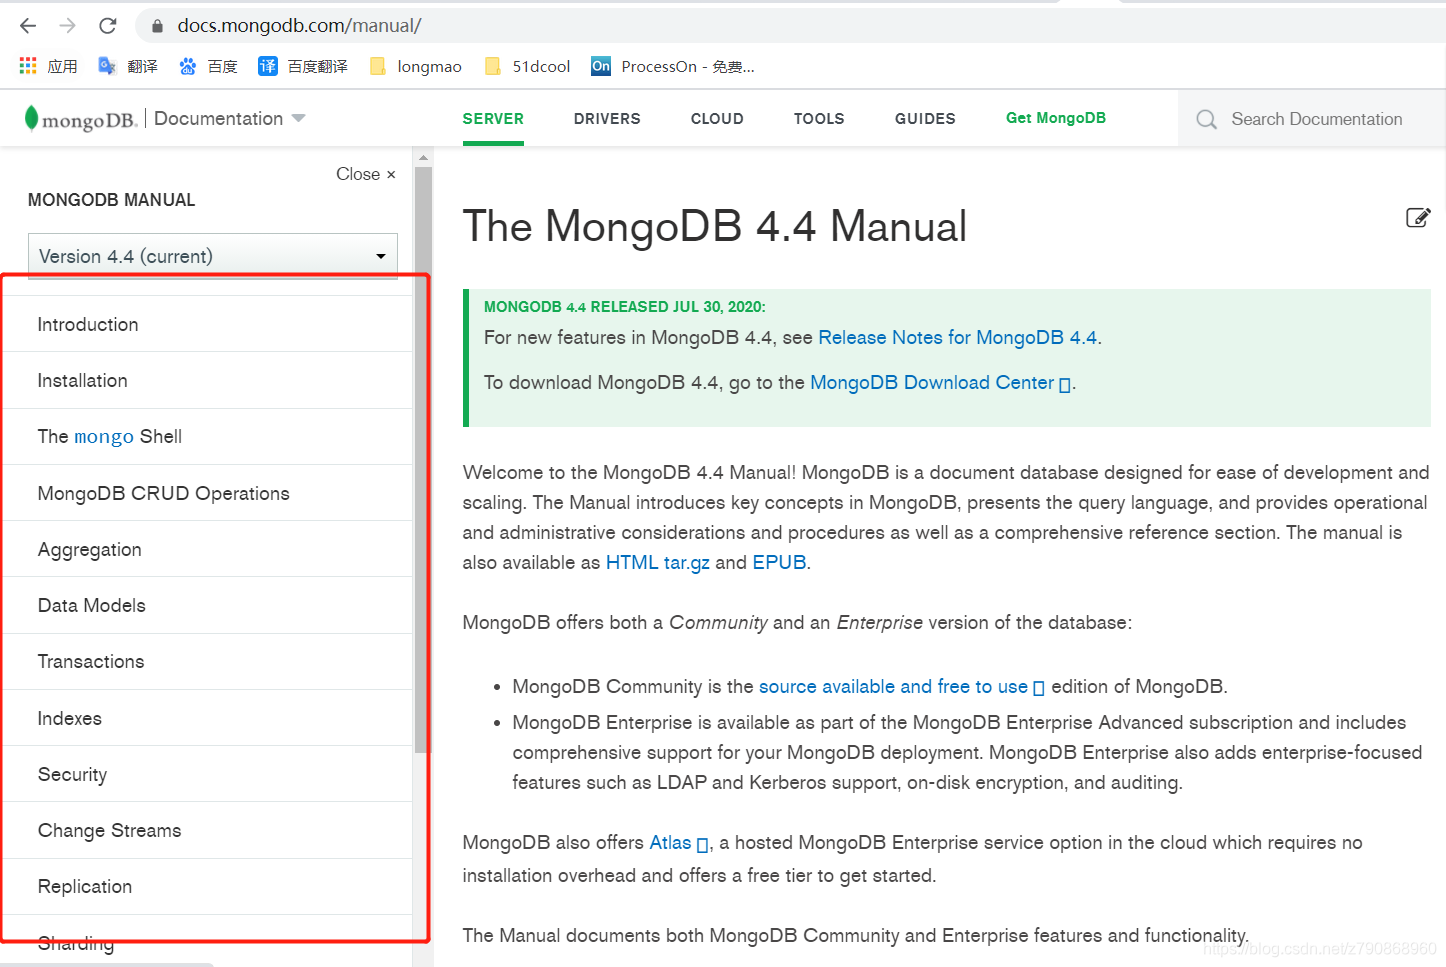Click MONGODB MANUAL sidebar heading
This screenshot has height=967, width=1446.
click(x=111, y=200)
